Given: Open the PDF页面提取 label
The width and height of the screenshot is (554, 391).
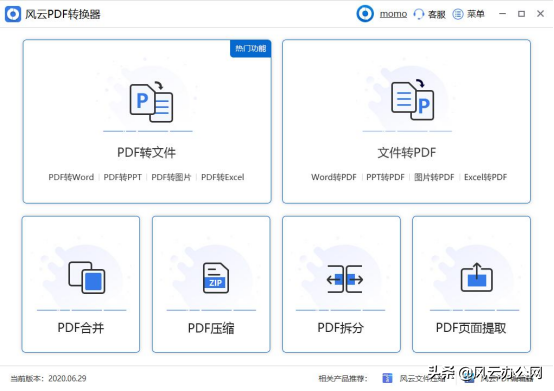Looking at the screenshot, I should tap(471, 328).
